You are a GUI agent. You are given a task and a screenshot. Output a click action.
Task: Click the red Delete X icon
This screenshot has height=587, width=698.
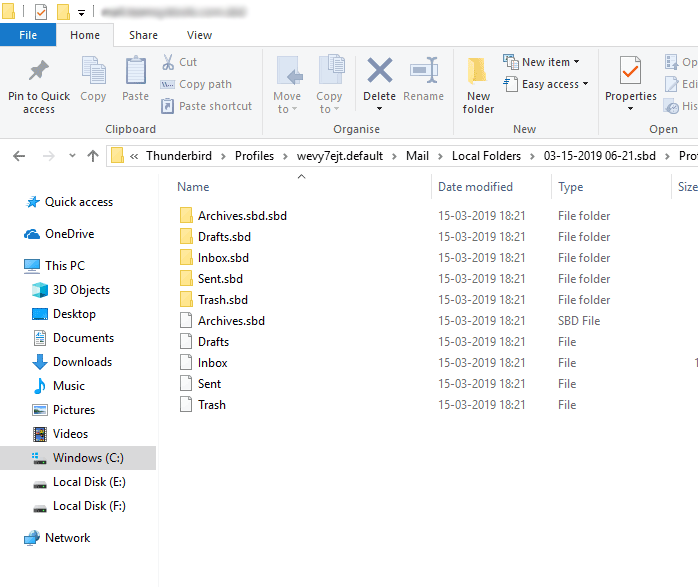(380, 70)
